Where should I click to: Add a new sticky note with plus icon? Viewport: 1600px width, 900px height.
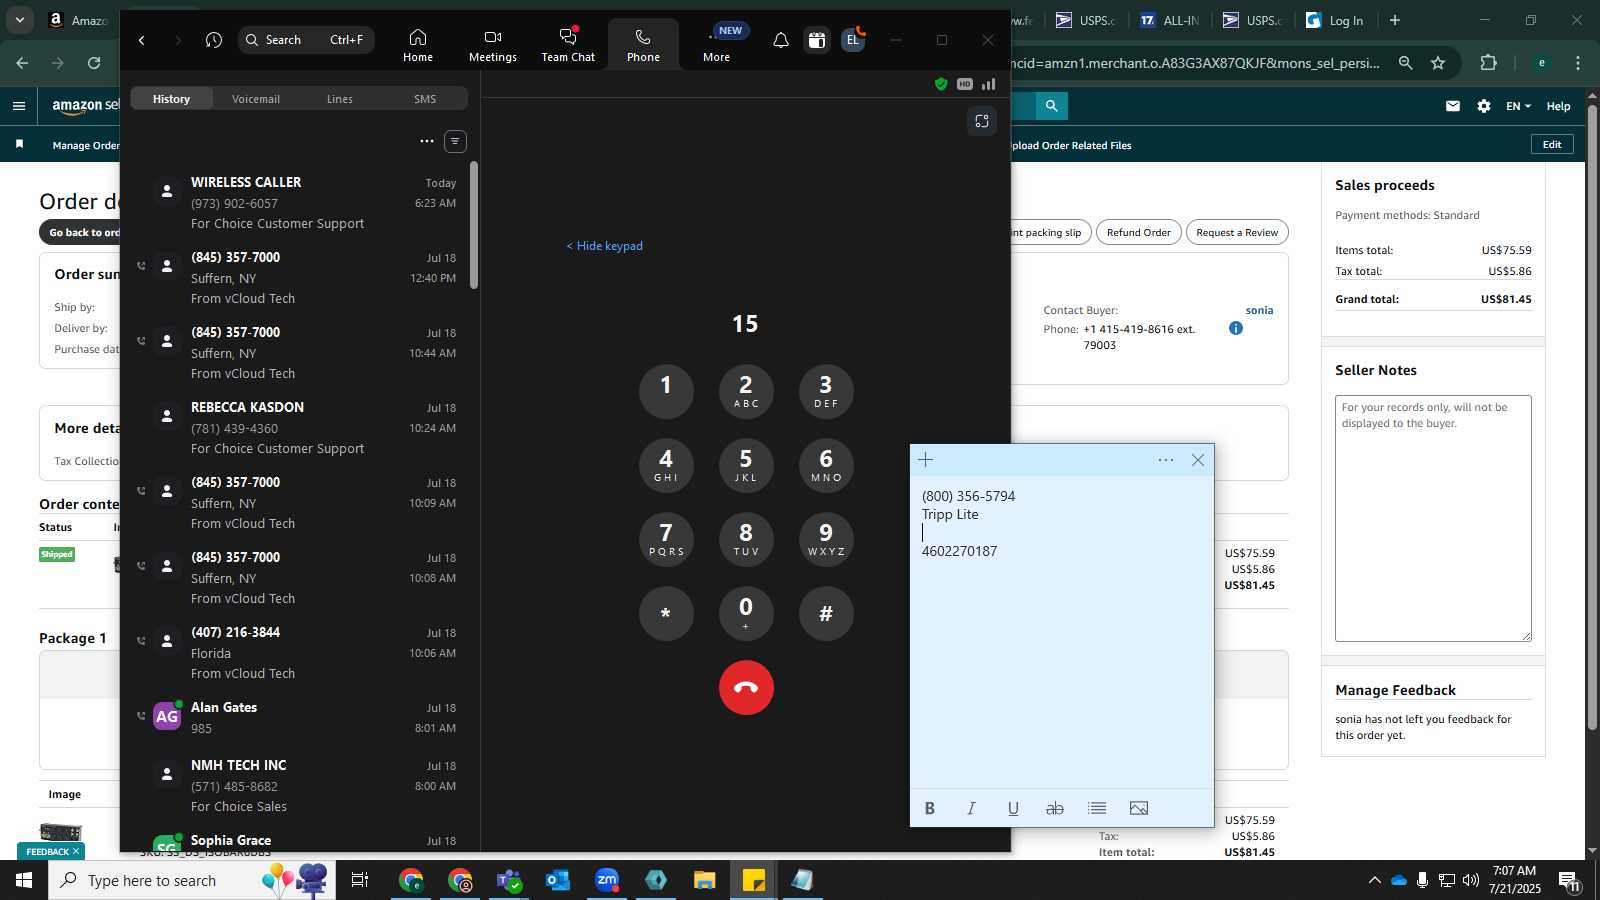(x=926, y=460)
